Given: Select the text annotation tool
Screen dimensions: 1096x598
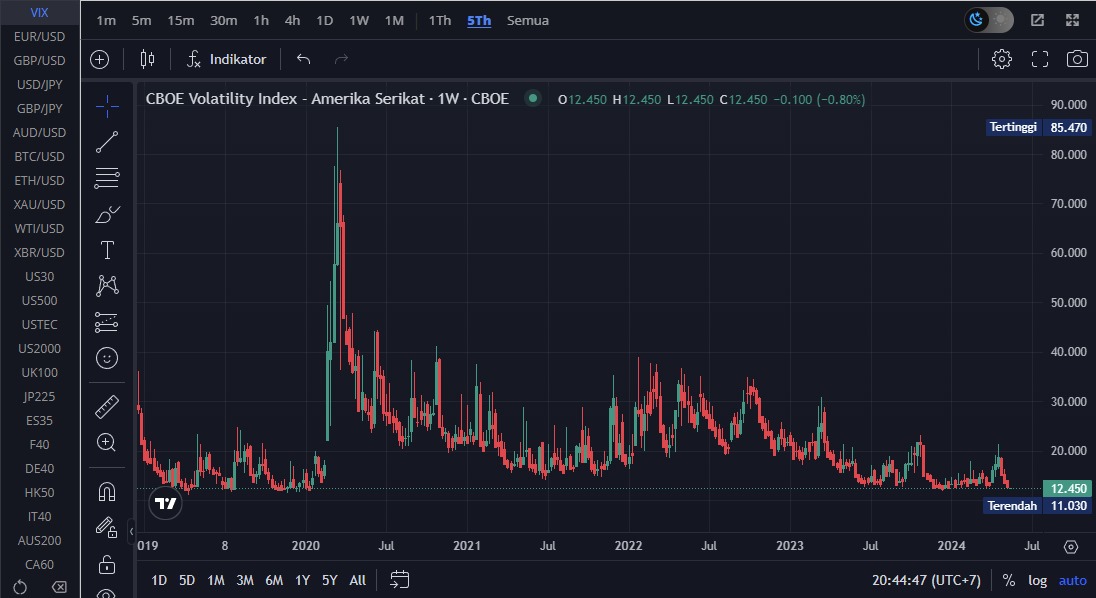Looking at the screenshot, I should point(107,250).
